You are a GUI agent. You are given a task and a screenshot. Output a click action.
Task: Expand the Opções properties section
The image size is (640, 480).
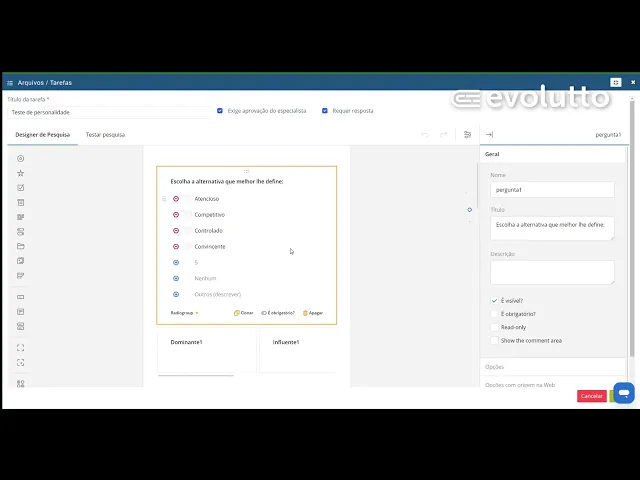click(x=552, y=367)
